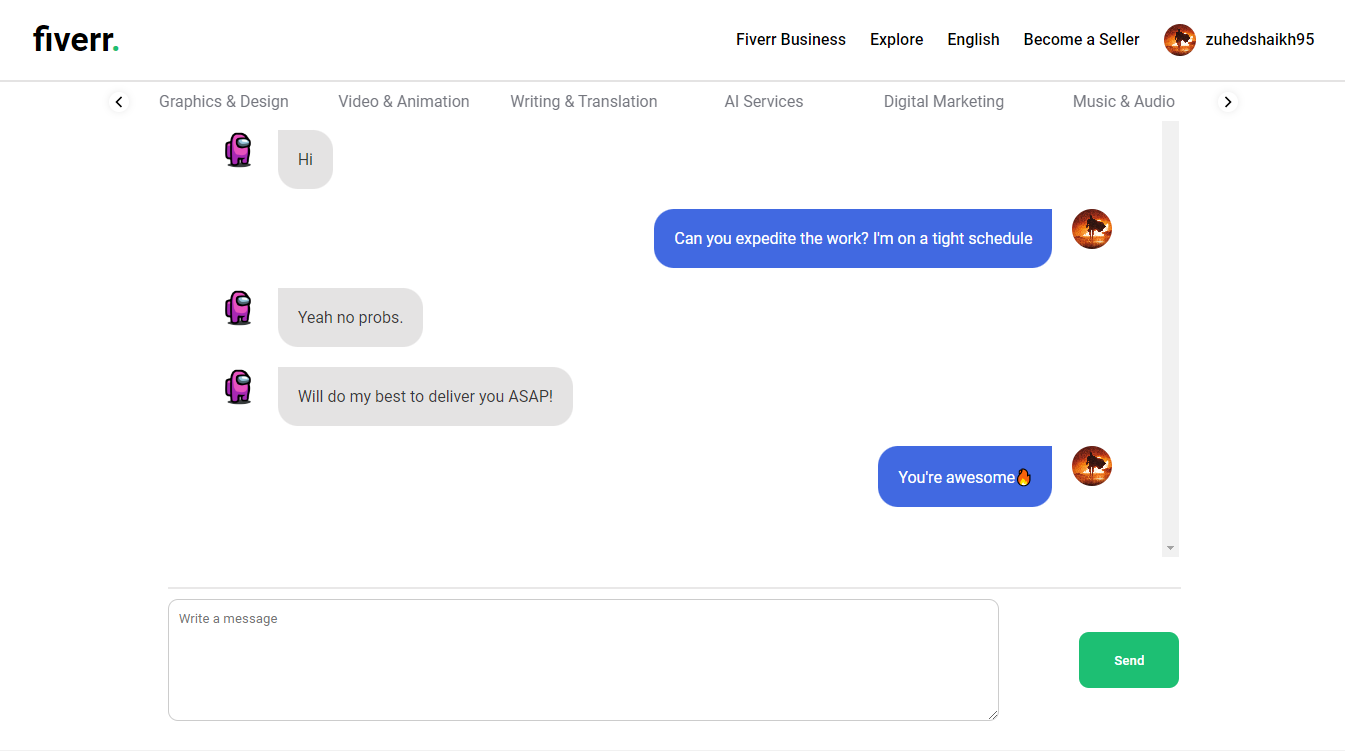Viewport: 1345px width, 751px height.
Task: Click pink crewmate avatar next to Yeah no probs
Action: (239, 307)
